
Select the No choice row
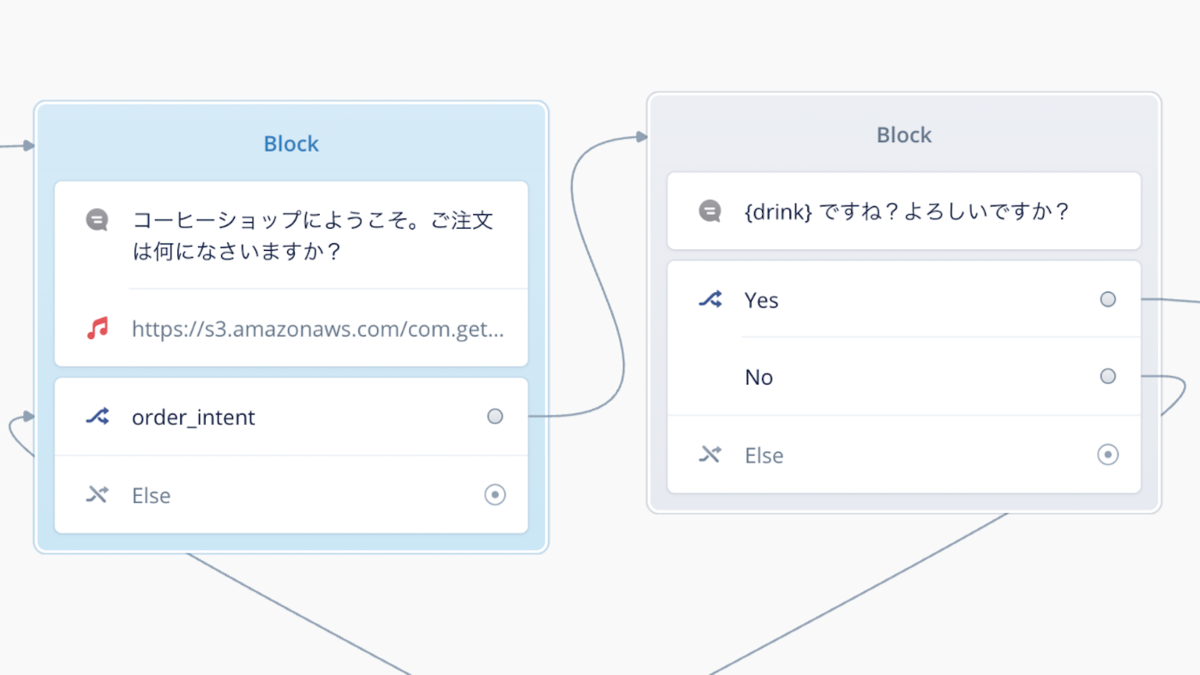(904, 377)
